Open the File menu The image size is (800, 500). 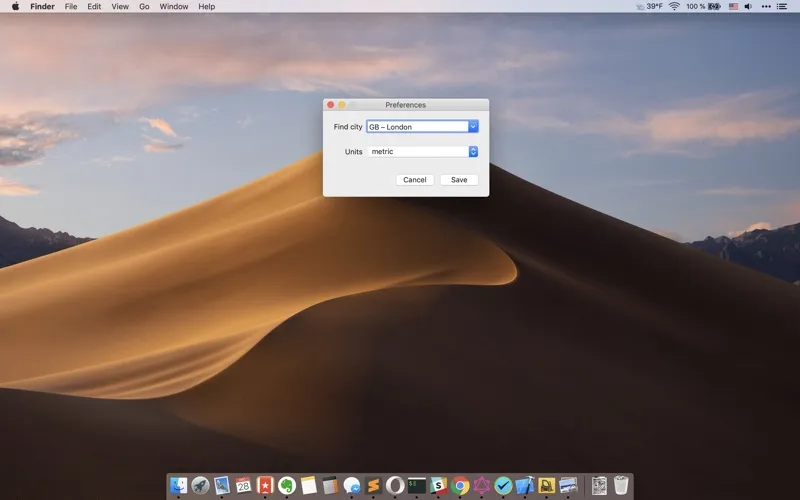coord(71,6)
